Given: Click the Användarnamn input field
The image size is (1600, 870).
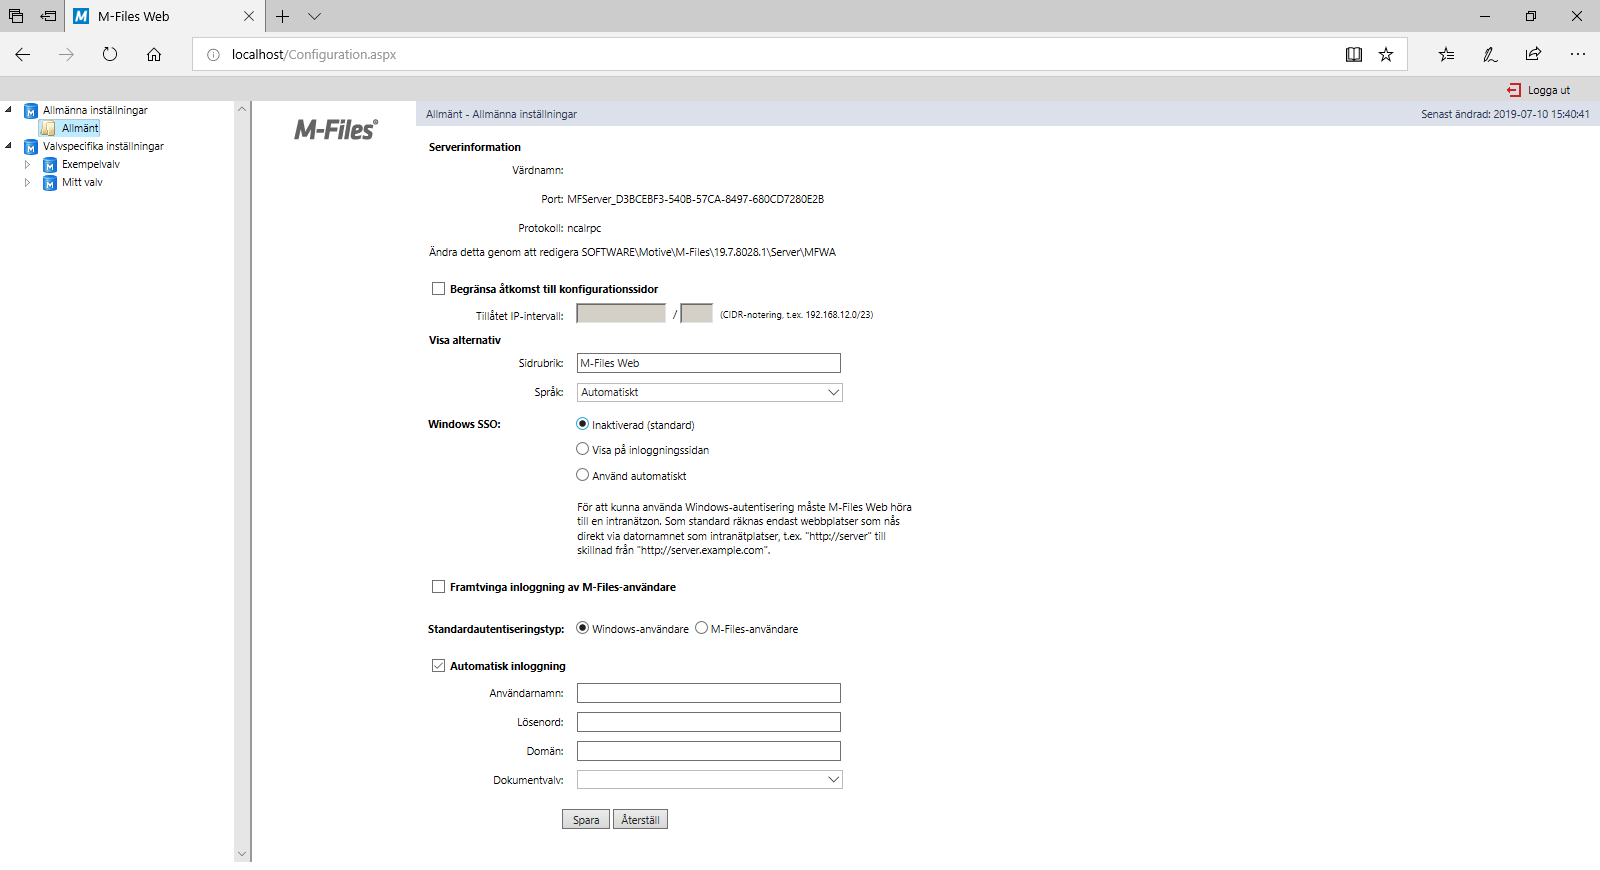Looking at the screenshot, I should pyautogui.click(x=709, y=693).
